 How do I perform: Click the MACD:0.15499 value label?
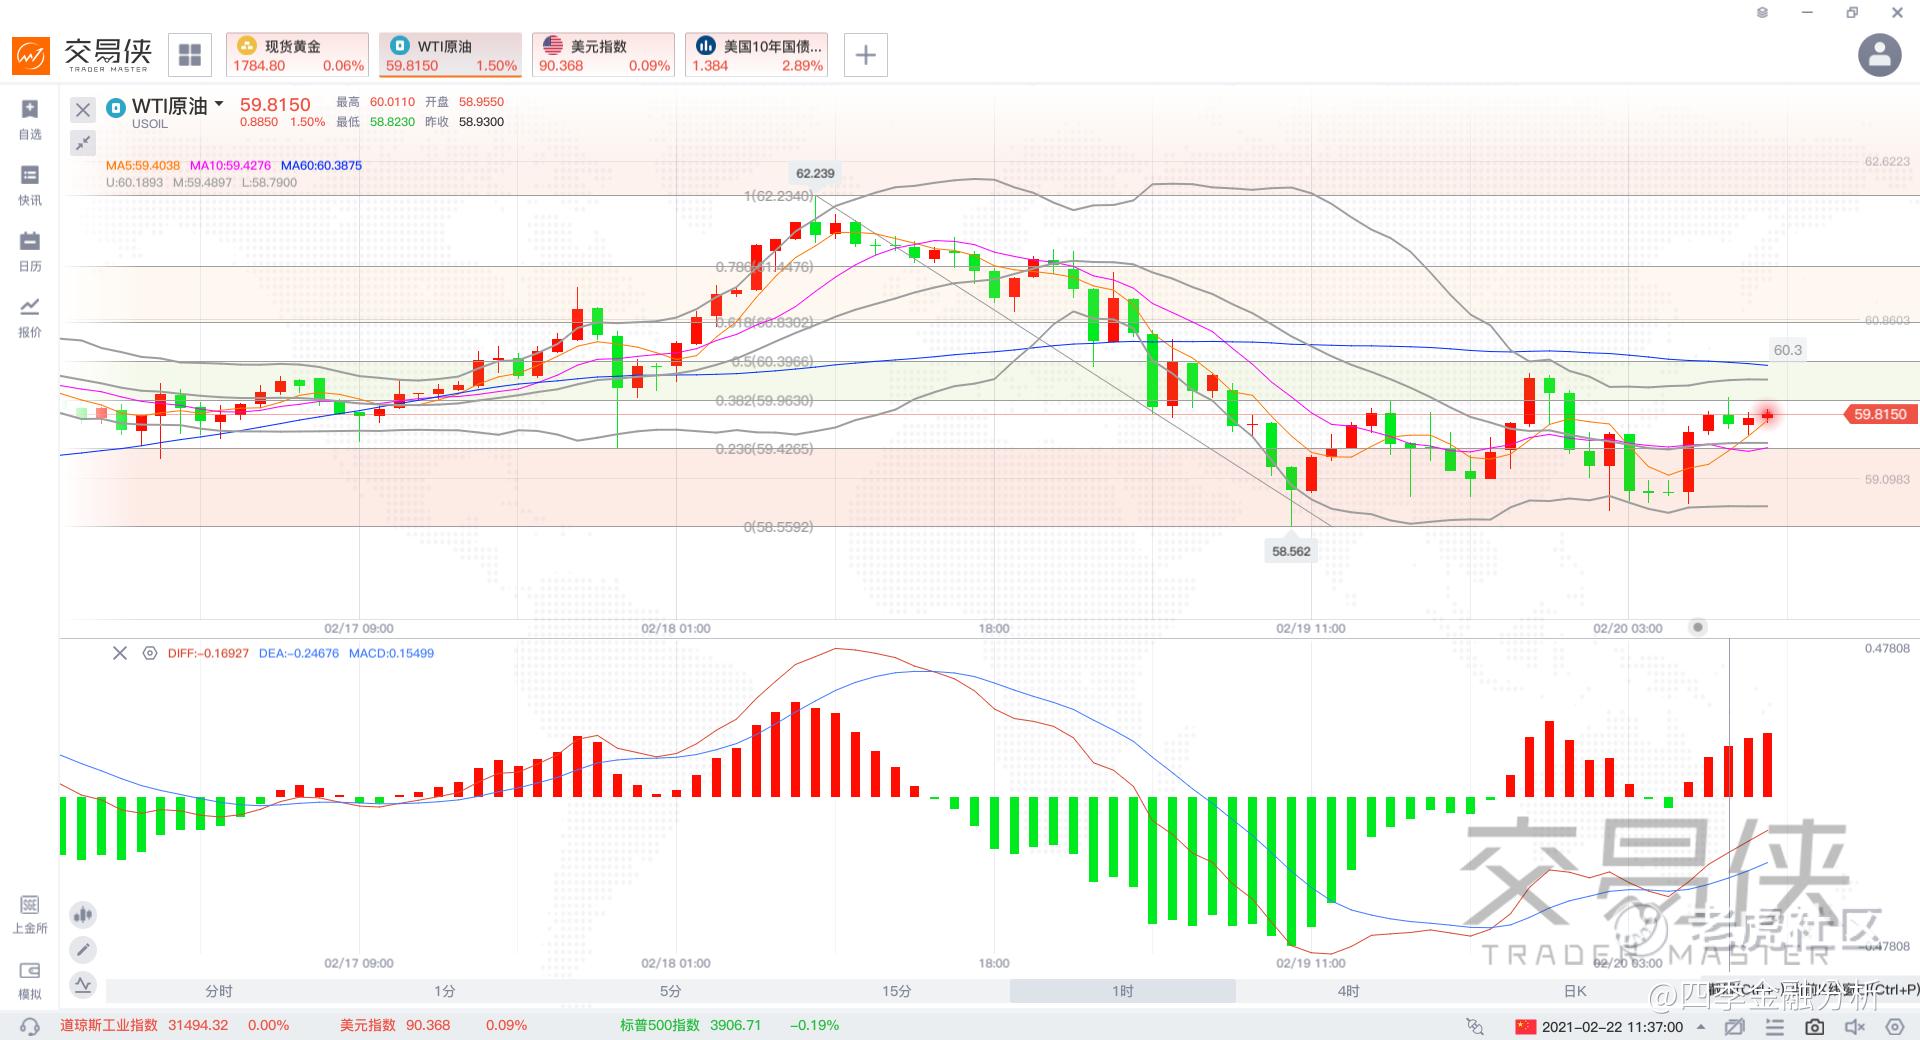click(x=391, y=653)
